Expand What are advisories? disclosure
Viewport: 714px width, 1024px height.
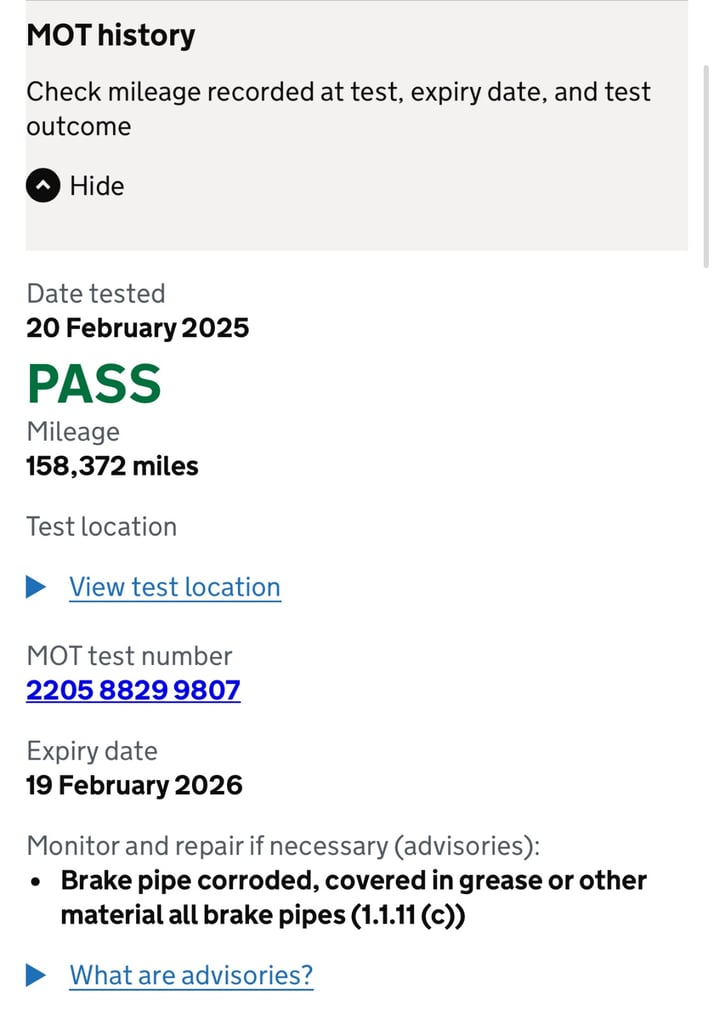tap(191, 975)
